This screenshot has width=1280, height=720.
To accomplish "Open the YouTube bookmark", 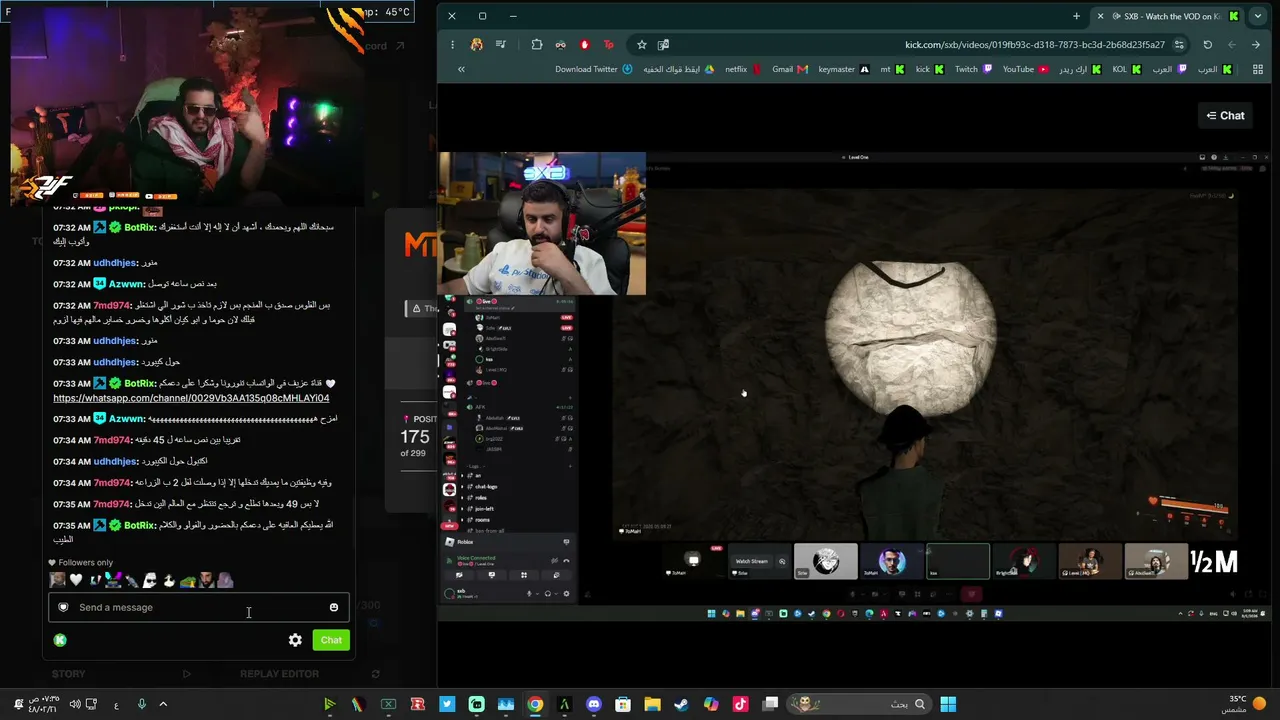I will [x=1025, y=70].
